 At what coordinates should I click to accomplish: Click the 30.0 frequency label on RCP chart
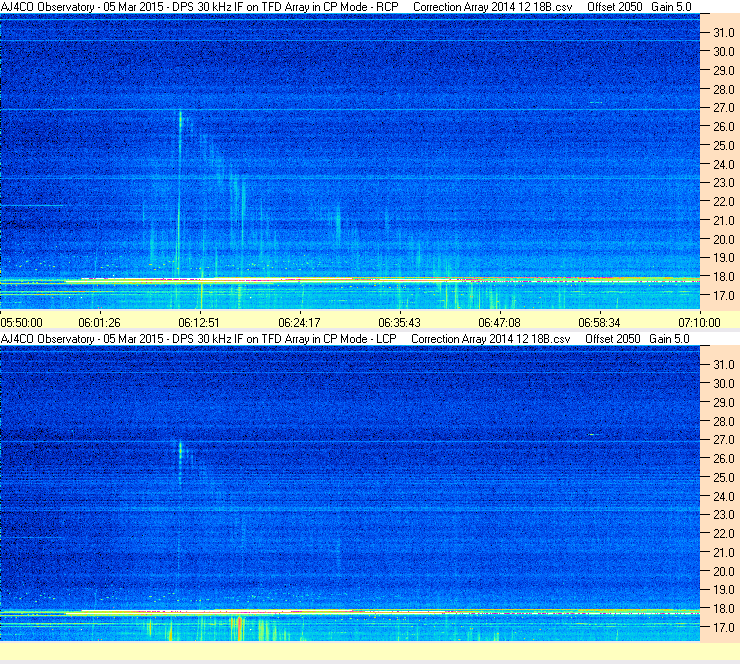pyautogui.click(x=723, y=51)
